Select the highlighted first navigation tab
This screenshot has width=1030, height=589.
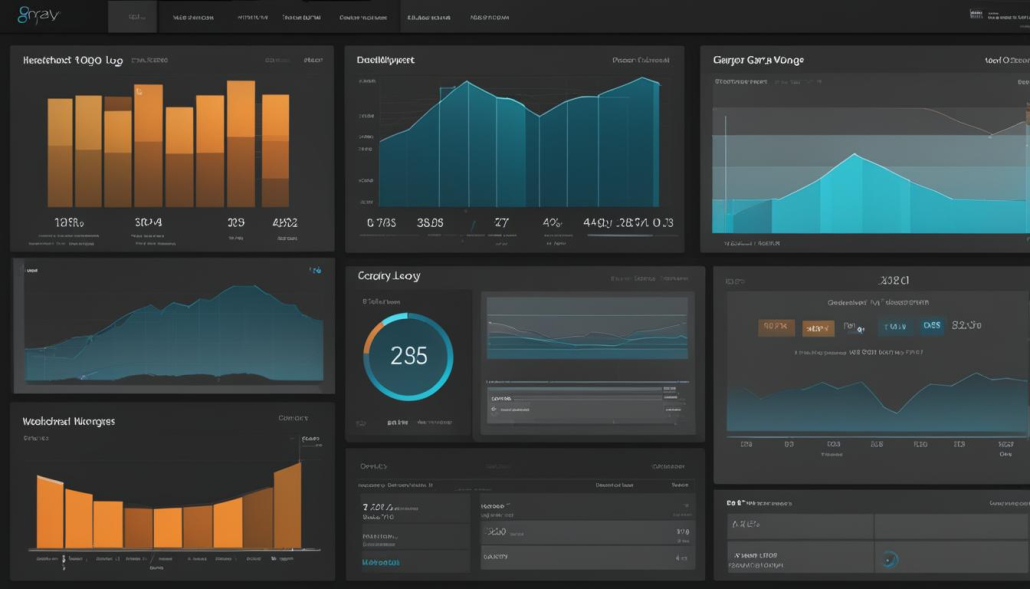click(133, 17)
